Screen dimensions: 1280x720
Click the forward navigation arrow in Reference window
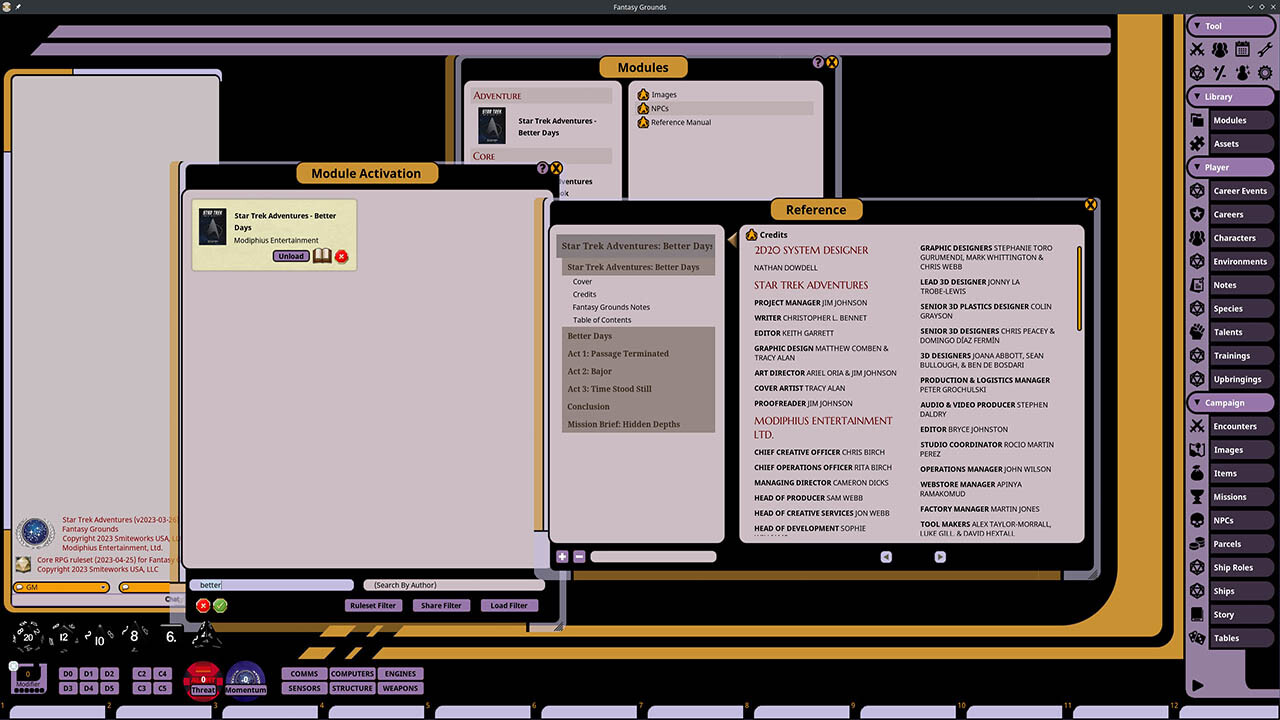[940, 556]
